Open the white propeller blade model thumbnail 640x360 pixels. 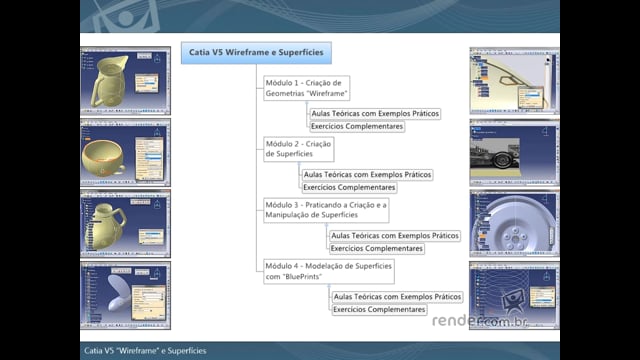pos(125,296)
